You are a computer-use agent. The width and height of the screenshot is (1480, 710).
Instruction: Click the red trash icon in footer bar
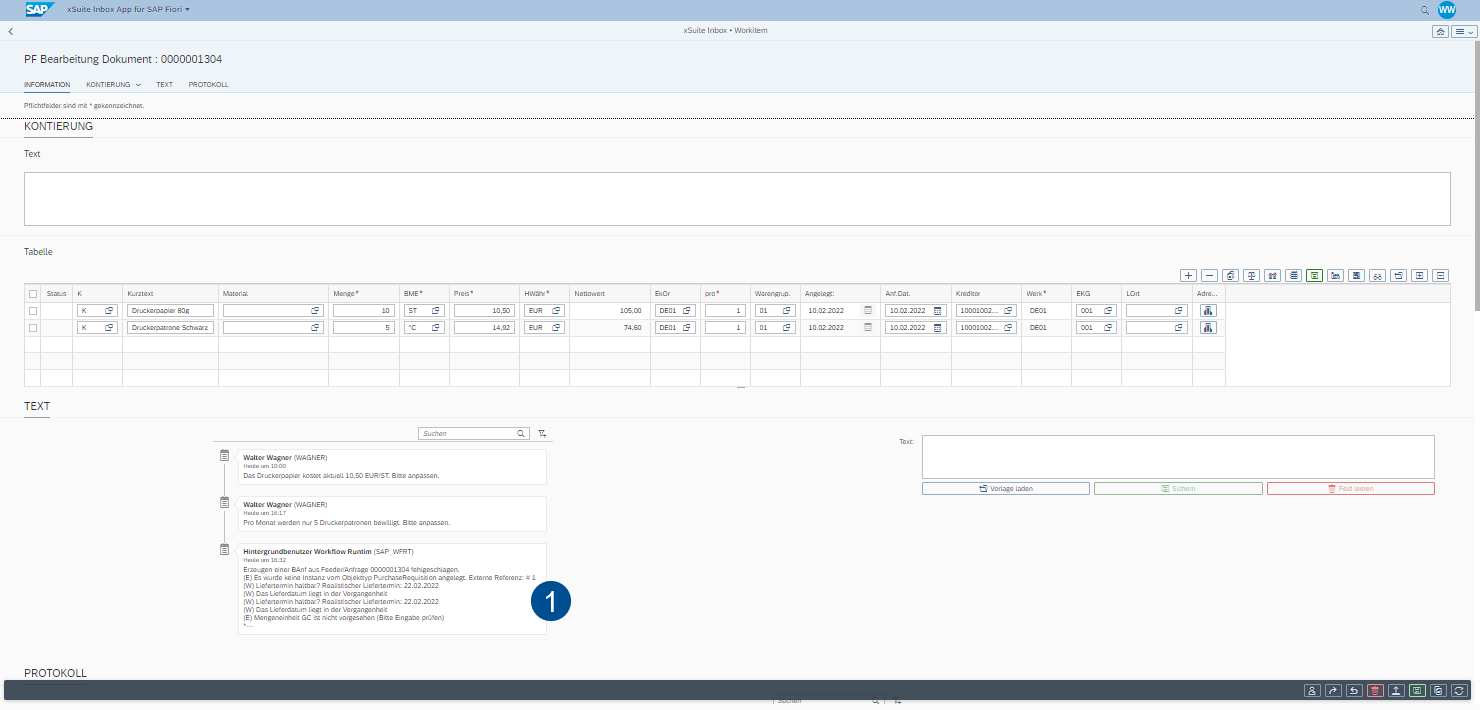[1375, 690]
